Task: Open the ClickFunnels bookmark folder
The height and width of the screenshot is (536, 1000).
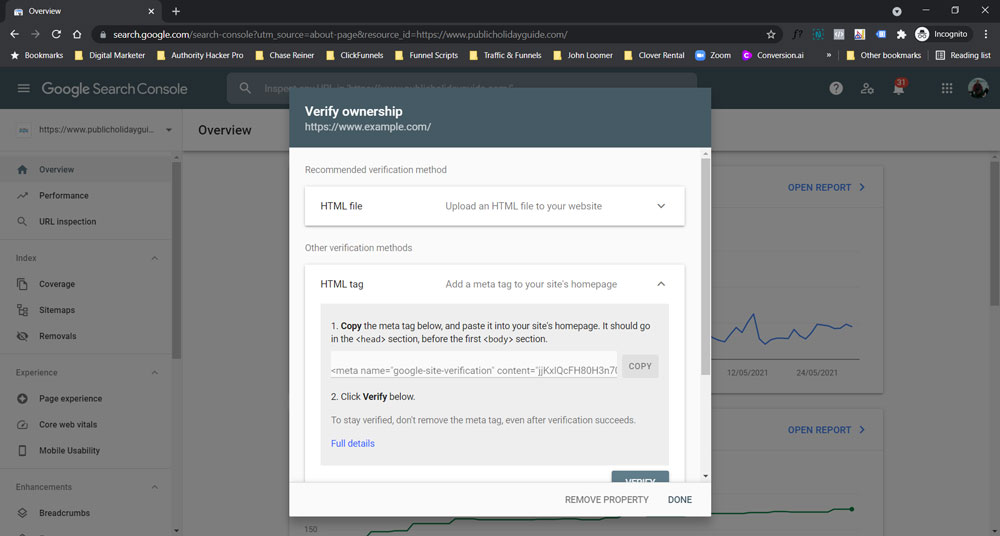Action: click(355, 56)
